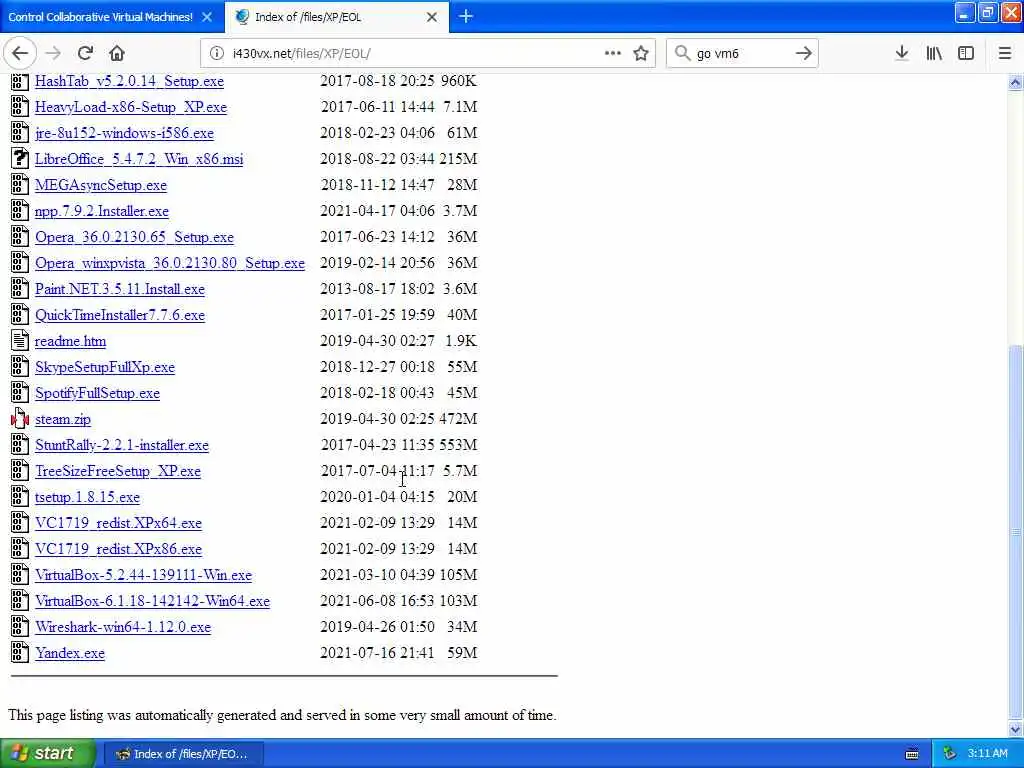Click the search magnifier icon
The height and width of the screenshot is (768, 1024).
(682, 53)
